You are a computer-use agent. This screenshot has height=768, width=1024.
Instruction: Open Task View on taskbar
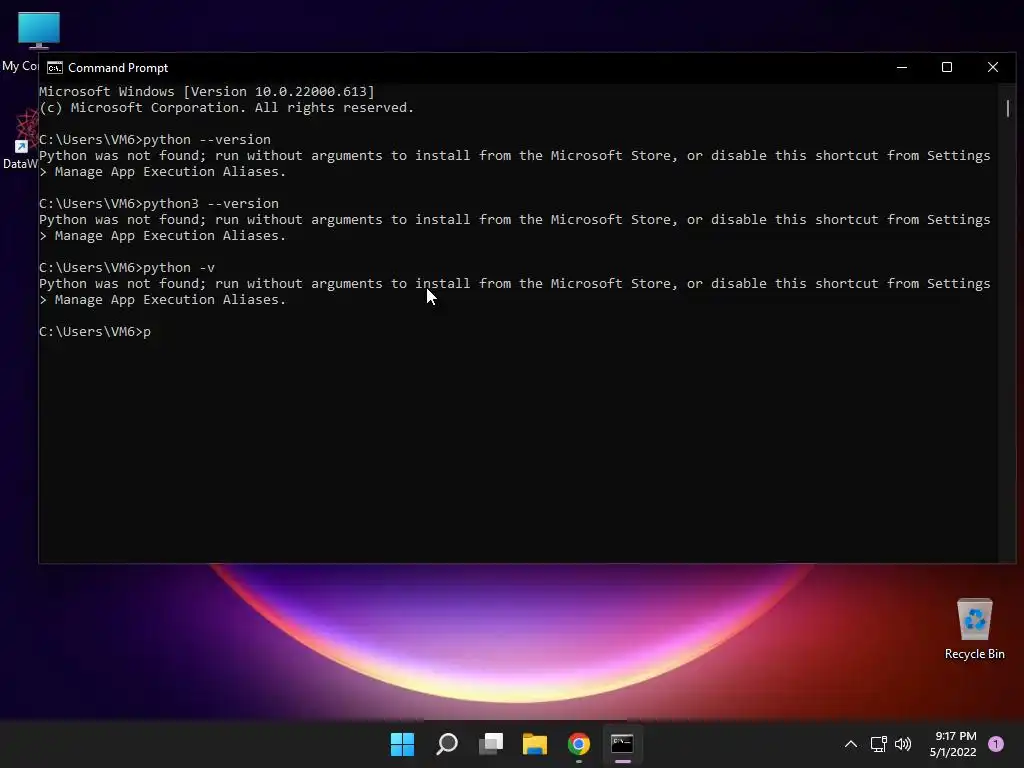click(491, 744)
